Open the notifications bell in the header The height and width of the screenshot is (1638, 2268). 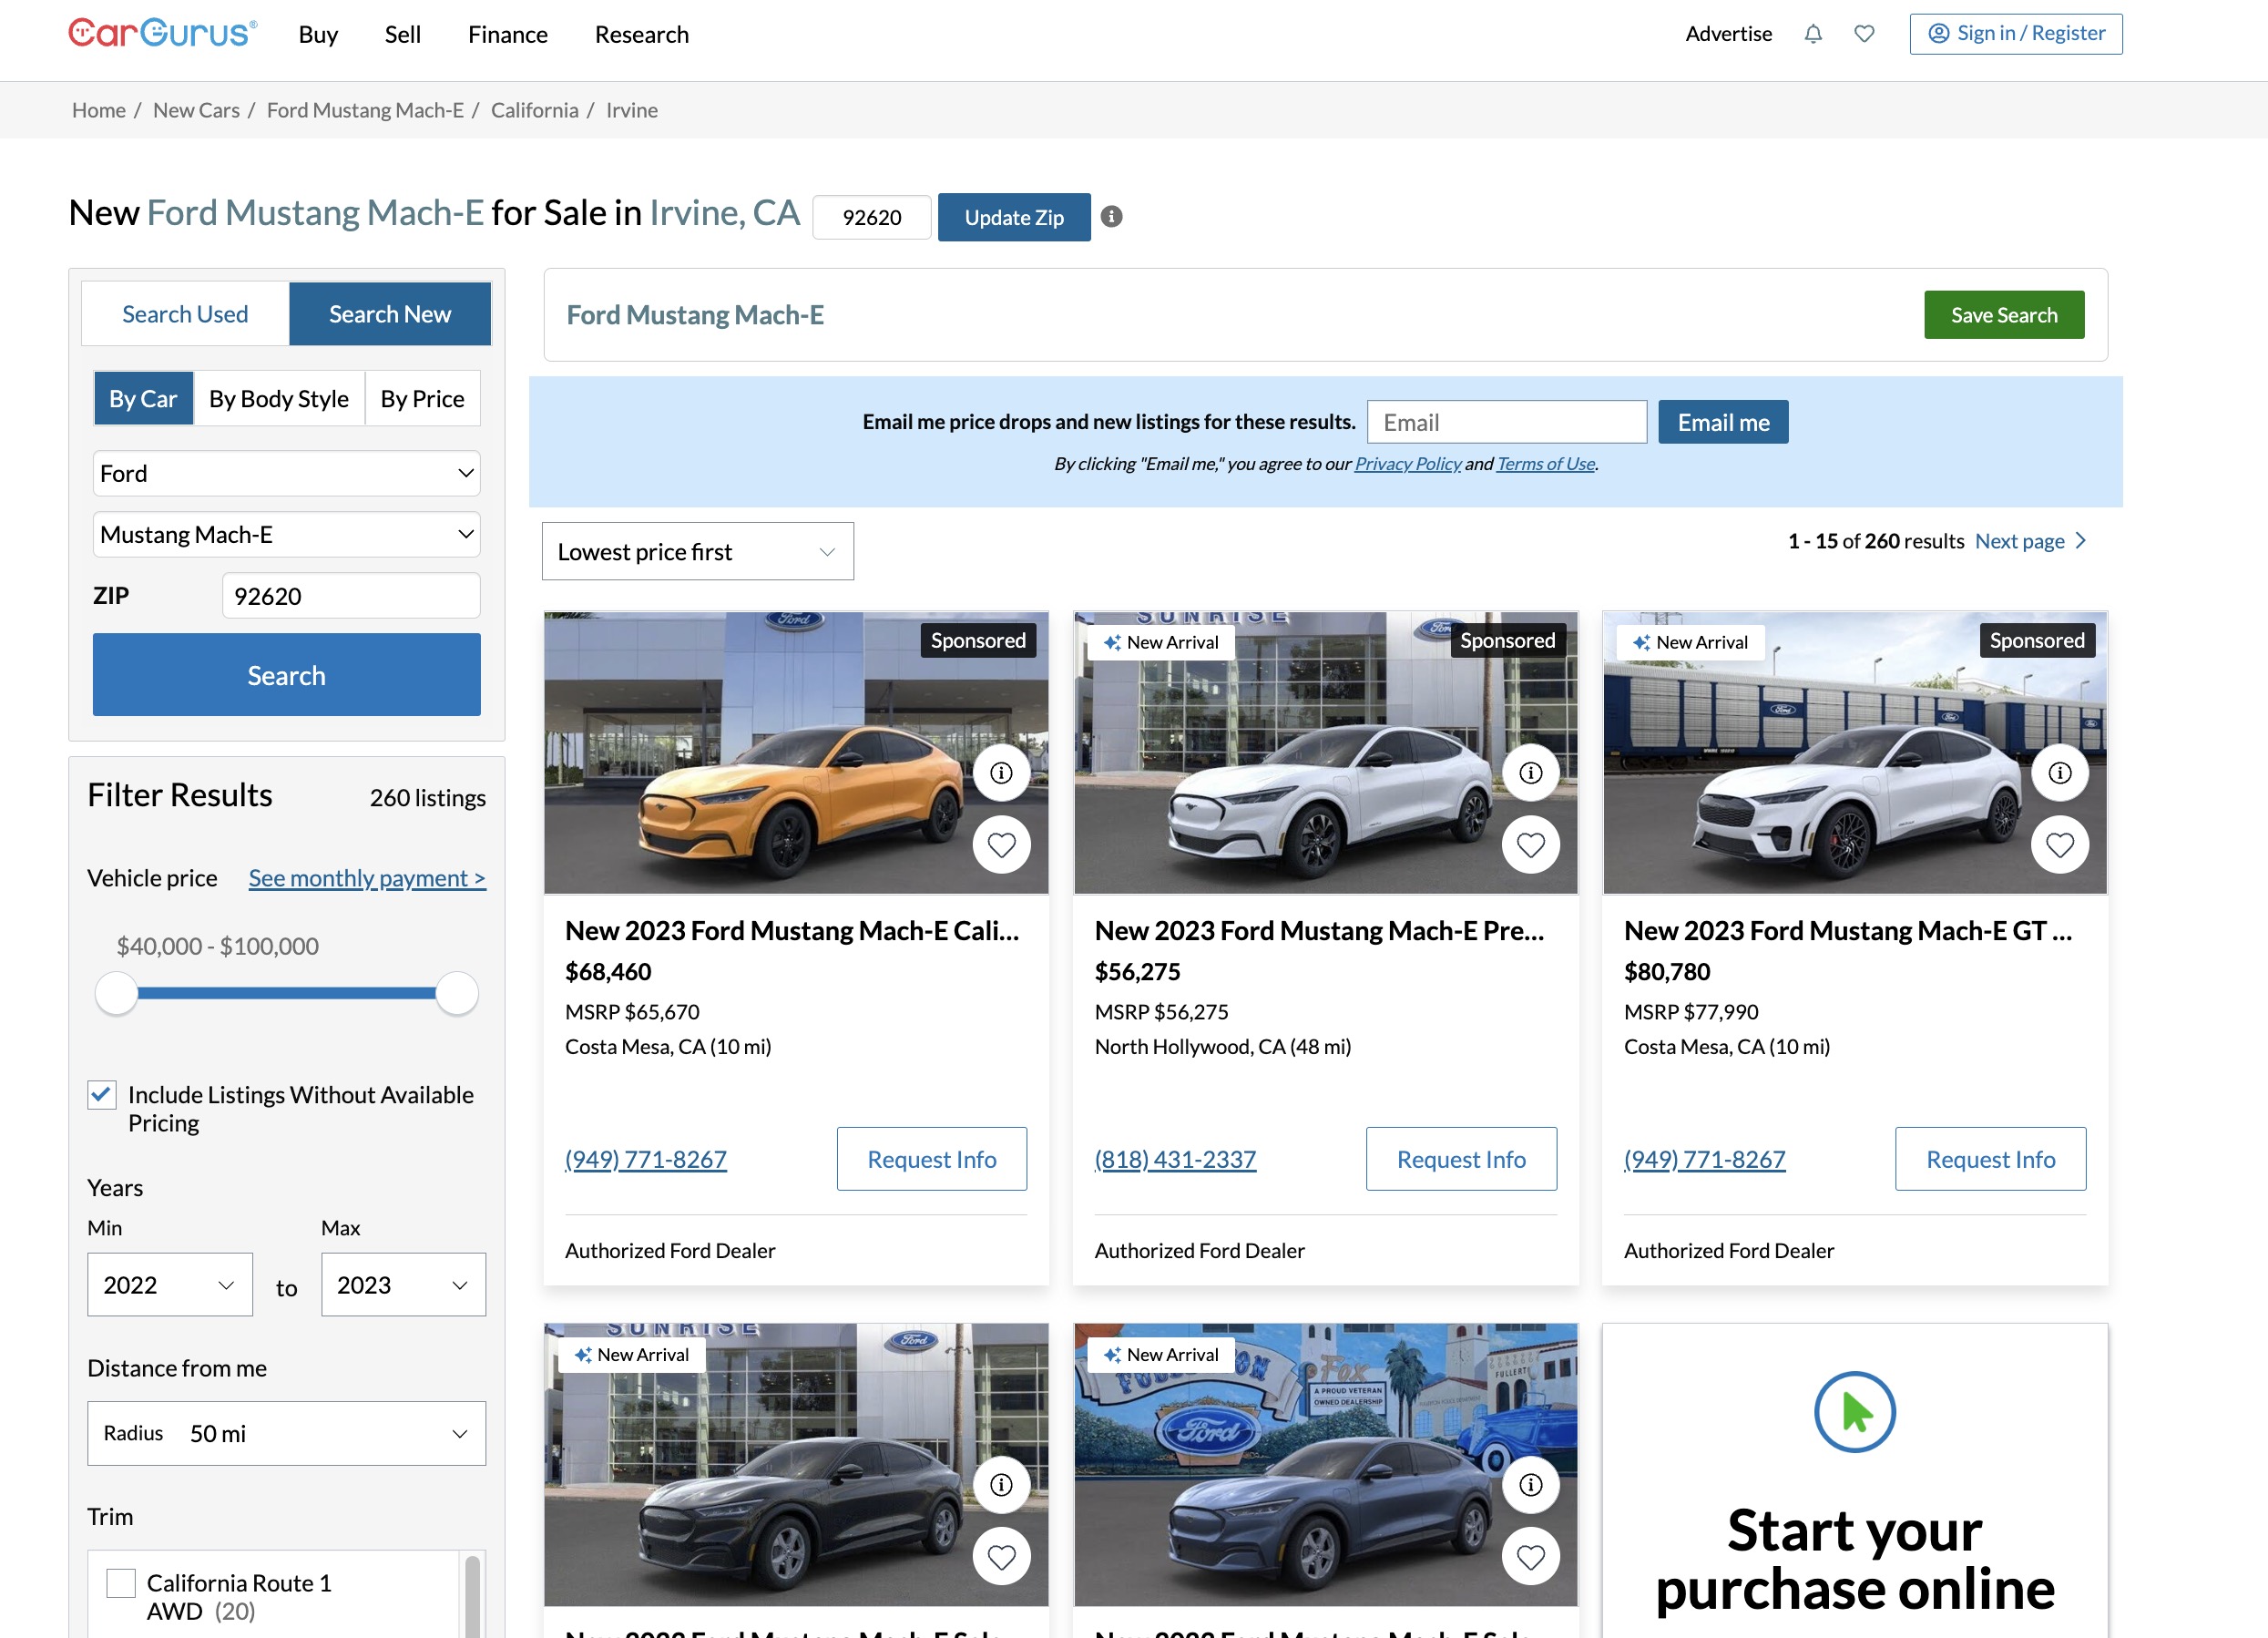pyautogui.click(x=1813, y=33)
